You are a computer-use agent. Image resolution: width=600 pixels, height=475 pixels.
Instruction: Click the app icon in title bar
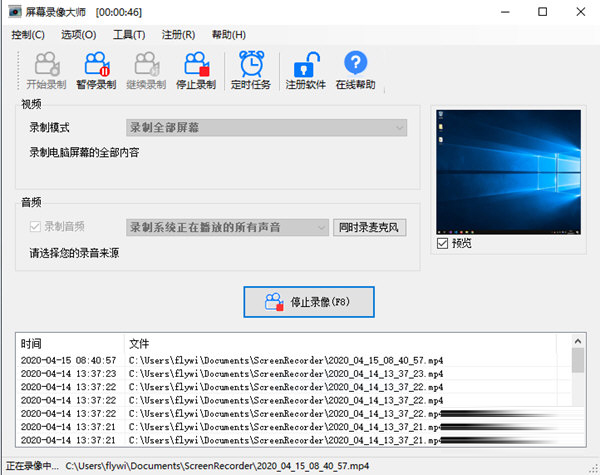15,12
